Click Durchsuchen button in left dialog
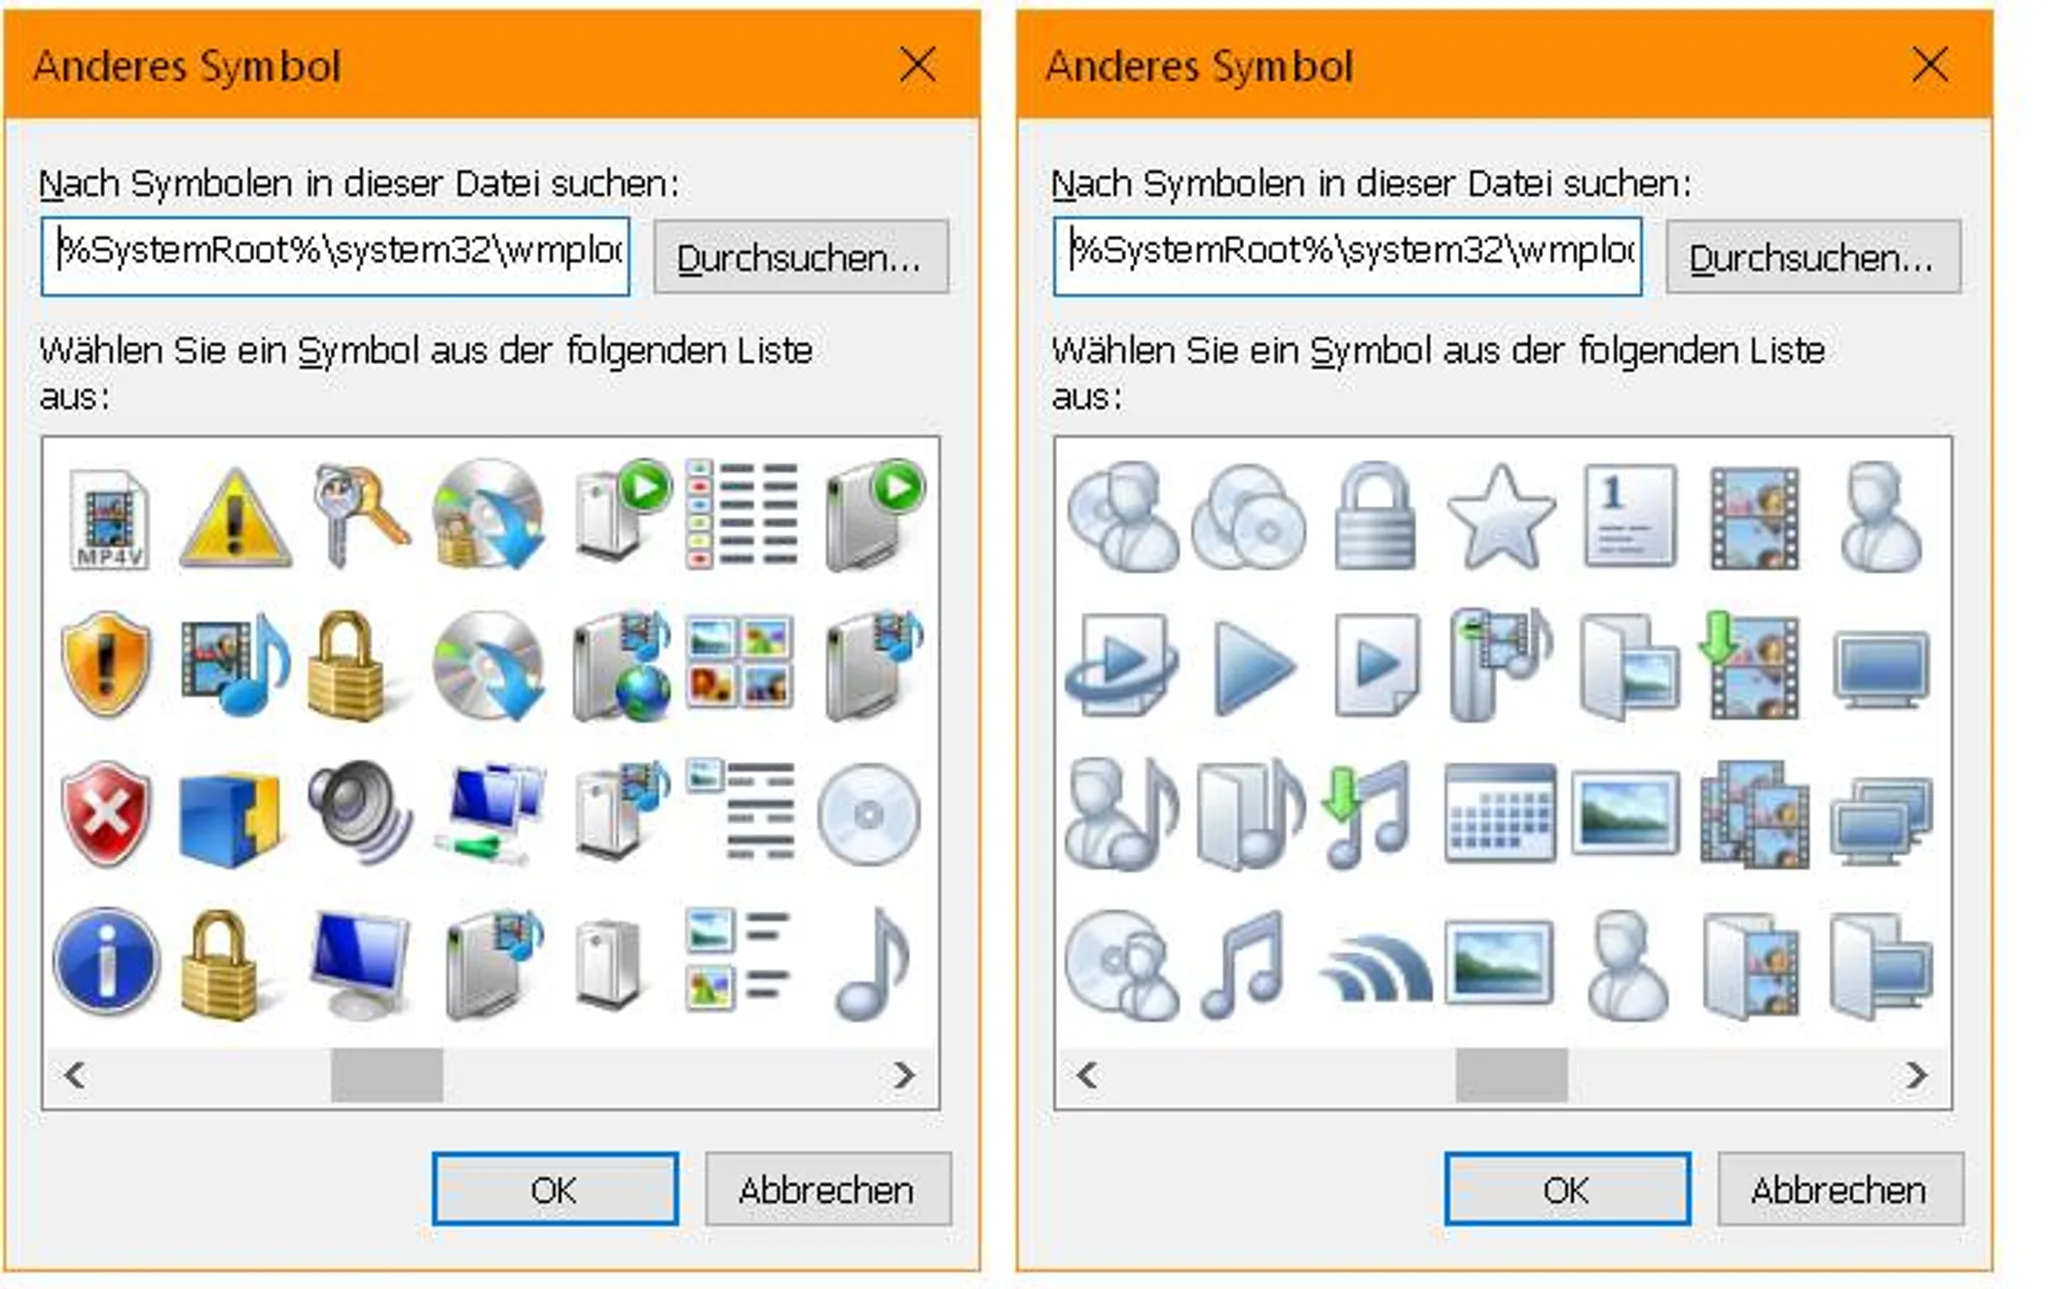Image resolution: width=2048 pixels, height=1289 pixels. [801, 257]
